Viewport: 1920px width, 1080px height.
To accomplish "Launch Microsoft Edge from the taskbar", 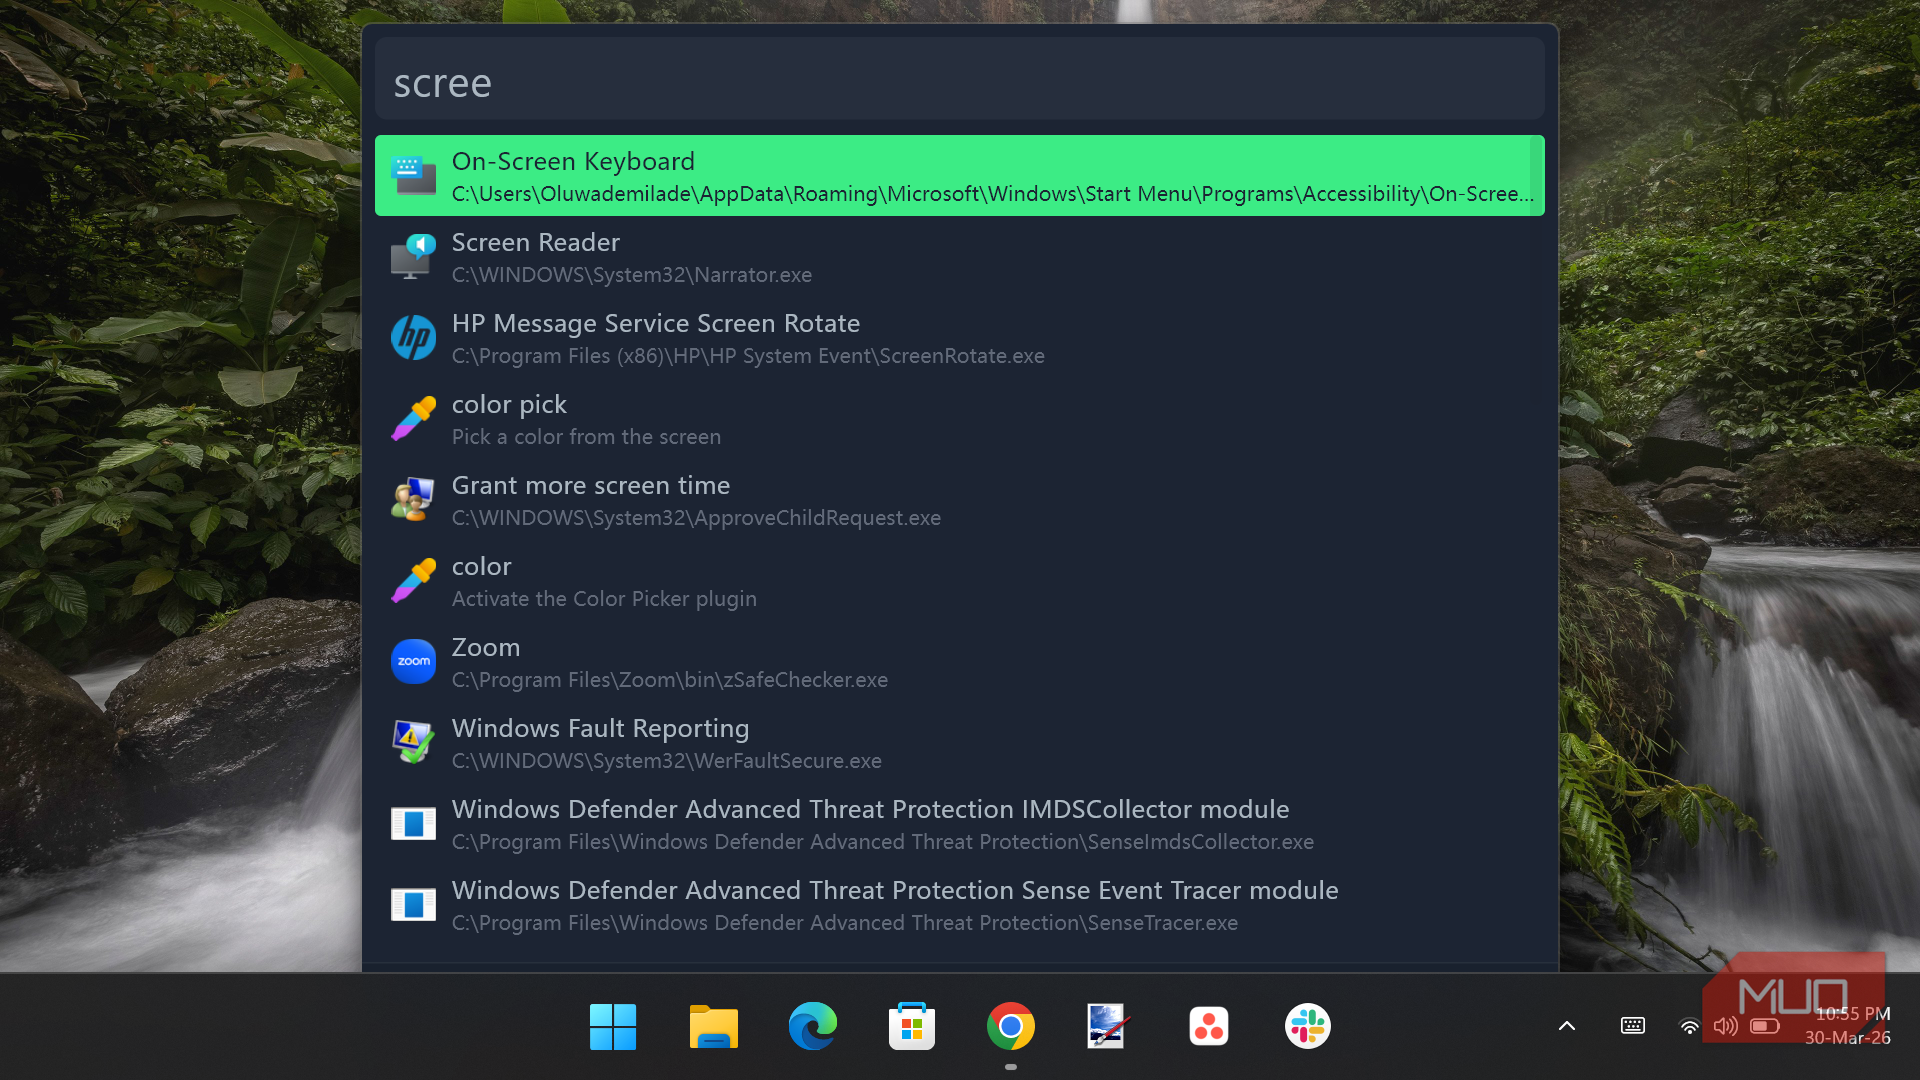I will [812, 1027].
